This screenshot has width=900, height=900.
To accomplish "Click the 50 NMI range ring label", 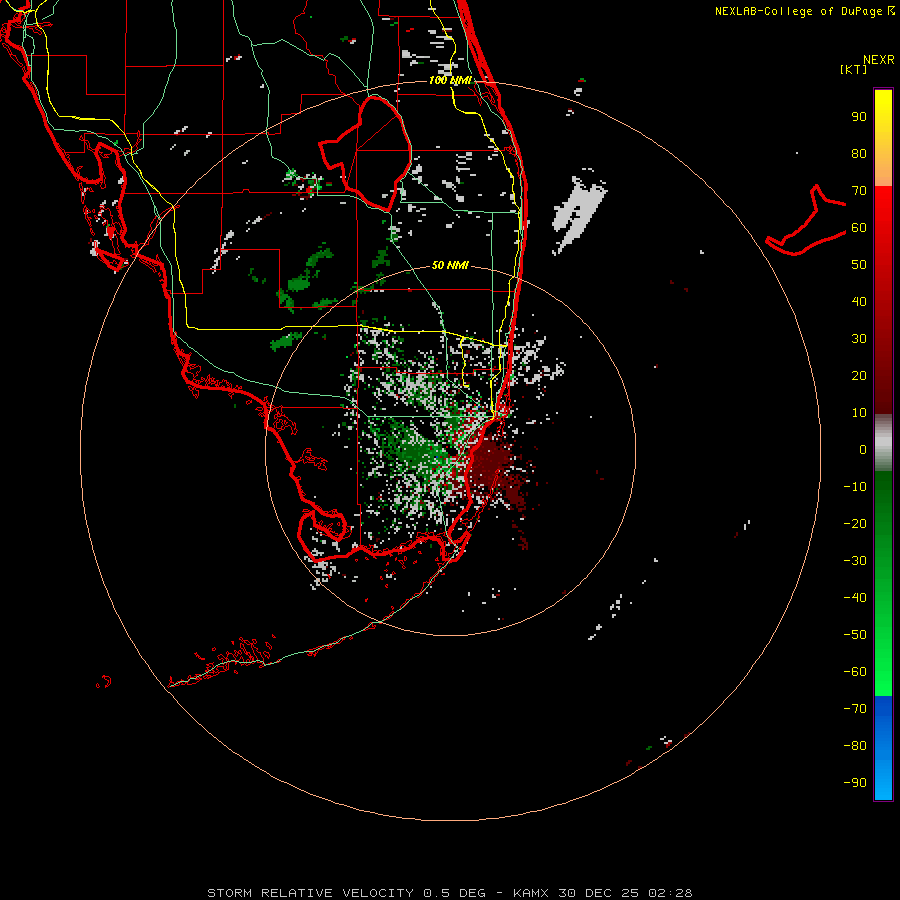I will pos(450,265).
